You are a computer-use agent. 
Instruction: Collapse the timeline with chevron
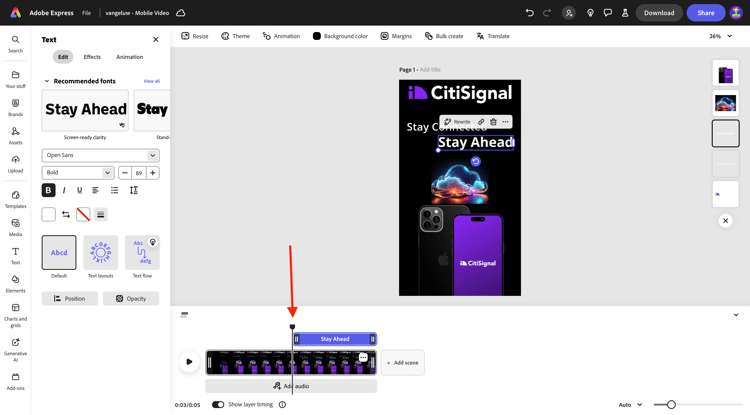[x=736, y=315]
